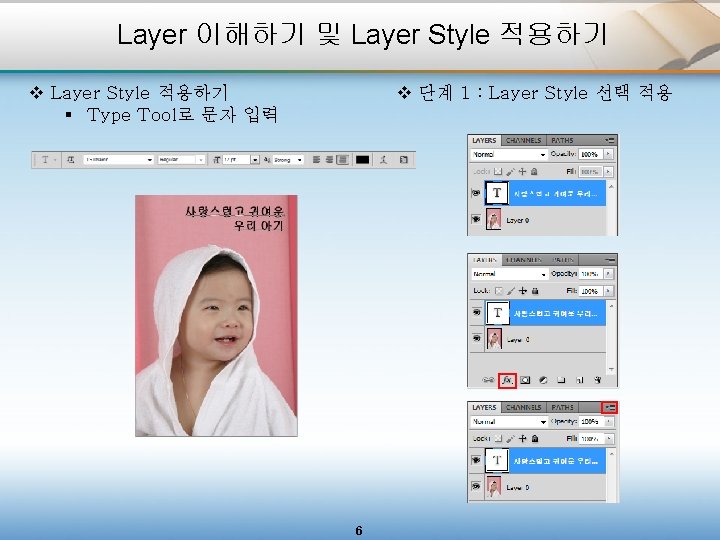Image resolution: width=720 pixels, height=540 pixels.
Task: Open Normal blend mode dropdown in middle panel
Action: [x=509, y=274]
